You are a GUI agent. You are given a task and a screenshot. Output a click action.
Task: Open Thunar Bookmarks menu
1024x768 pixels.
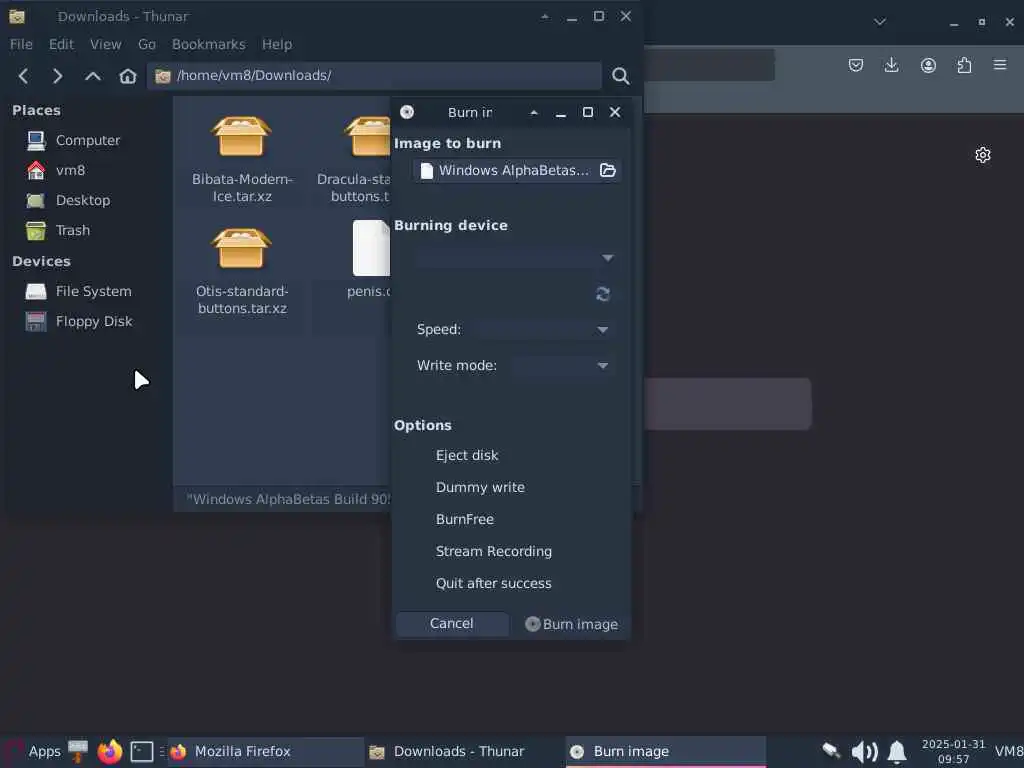[x=209, y=44]
